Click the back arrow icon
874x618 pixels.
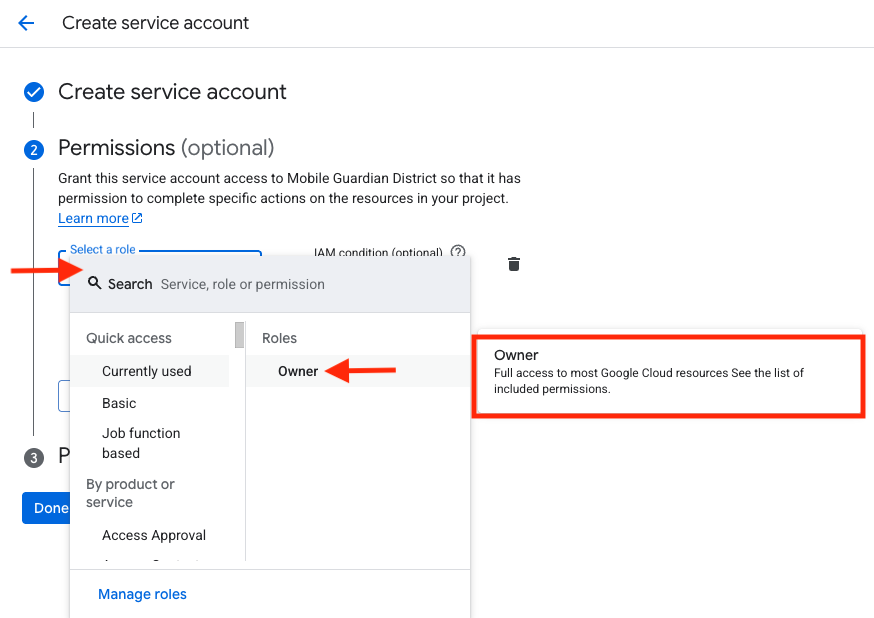click(x=26, y=23)
